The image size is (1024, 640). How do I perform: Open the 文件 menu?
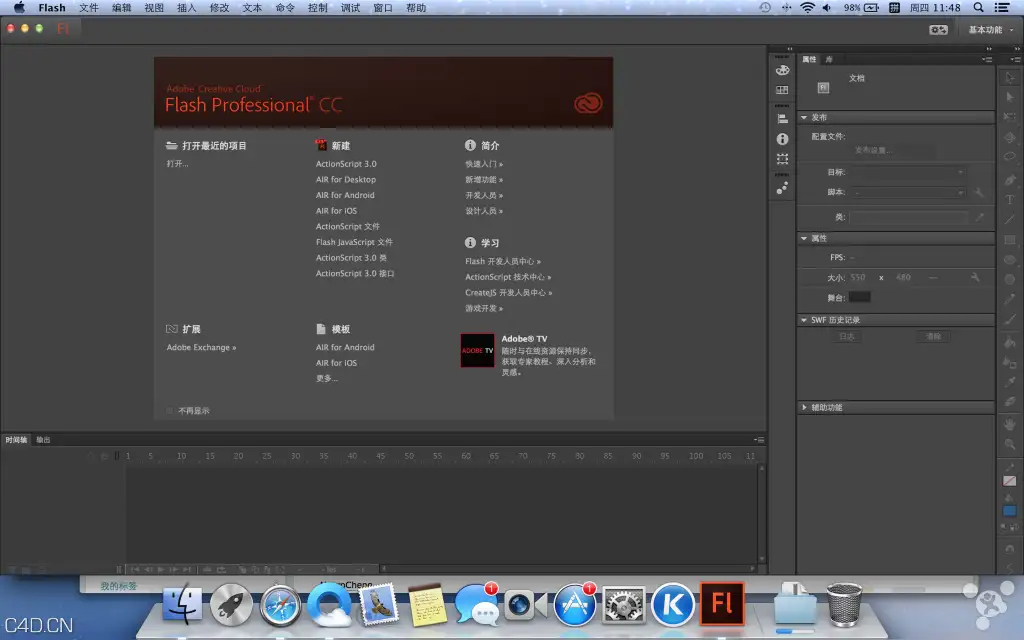pyautogui.click(x=89, y=8)
